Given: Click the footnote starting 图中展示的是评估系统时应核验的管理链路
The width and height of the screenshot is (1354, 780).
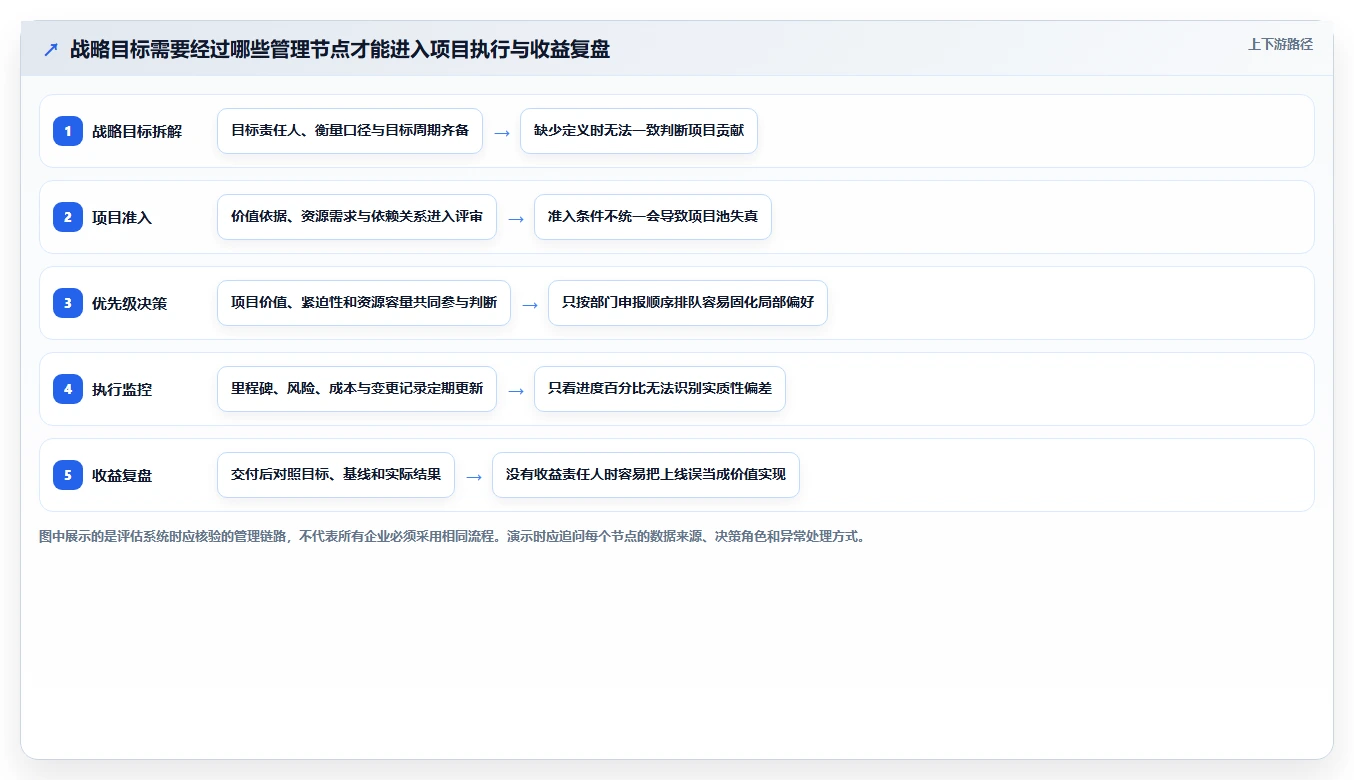Looking at the screenshot, I should (x=454, y=536).
